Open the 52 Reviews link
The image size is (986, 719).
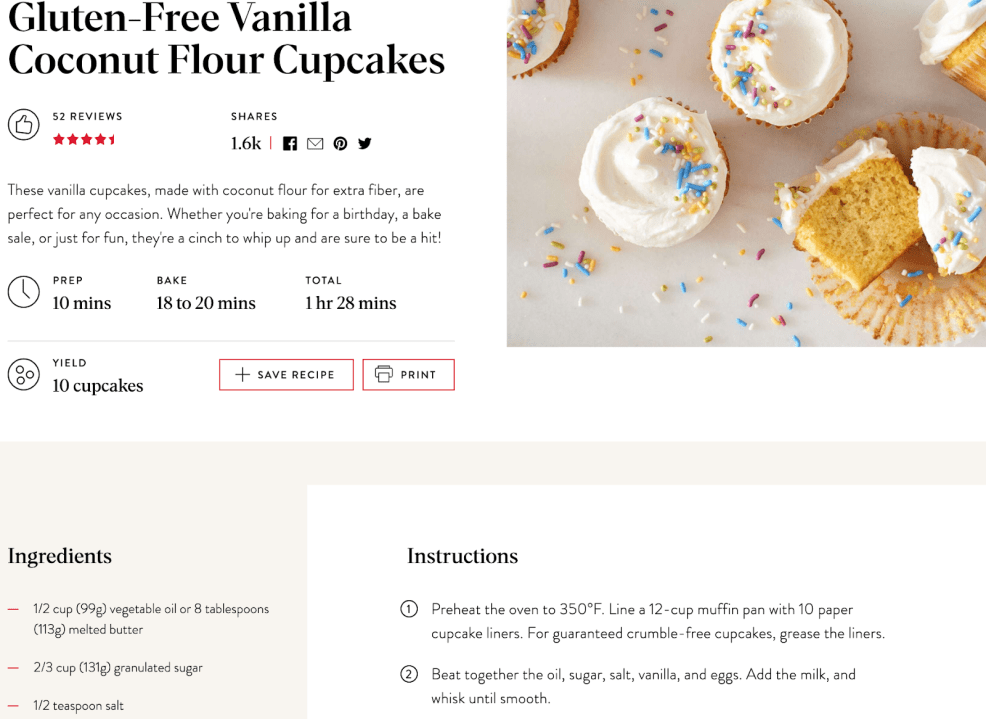pyautogui.click(x=87, y=116)
